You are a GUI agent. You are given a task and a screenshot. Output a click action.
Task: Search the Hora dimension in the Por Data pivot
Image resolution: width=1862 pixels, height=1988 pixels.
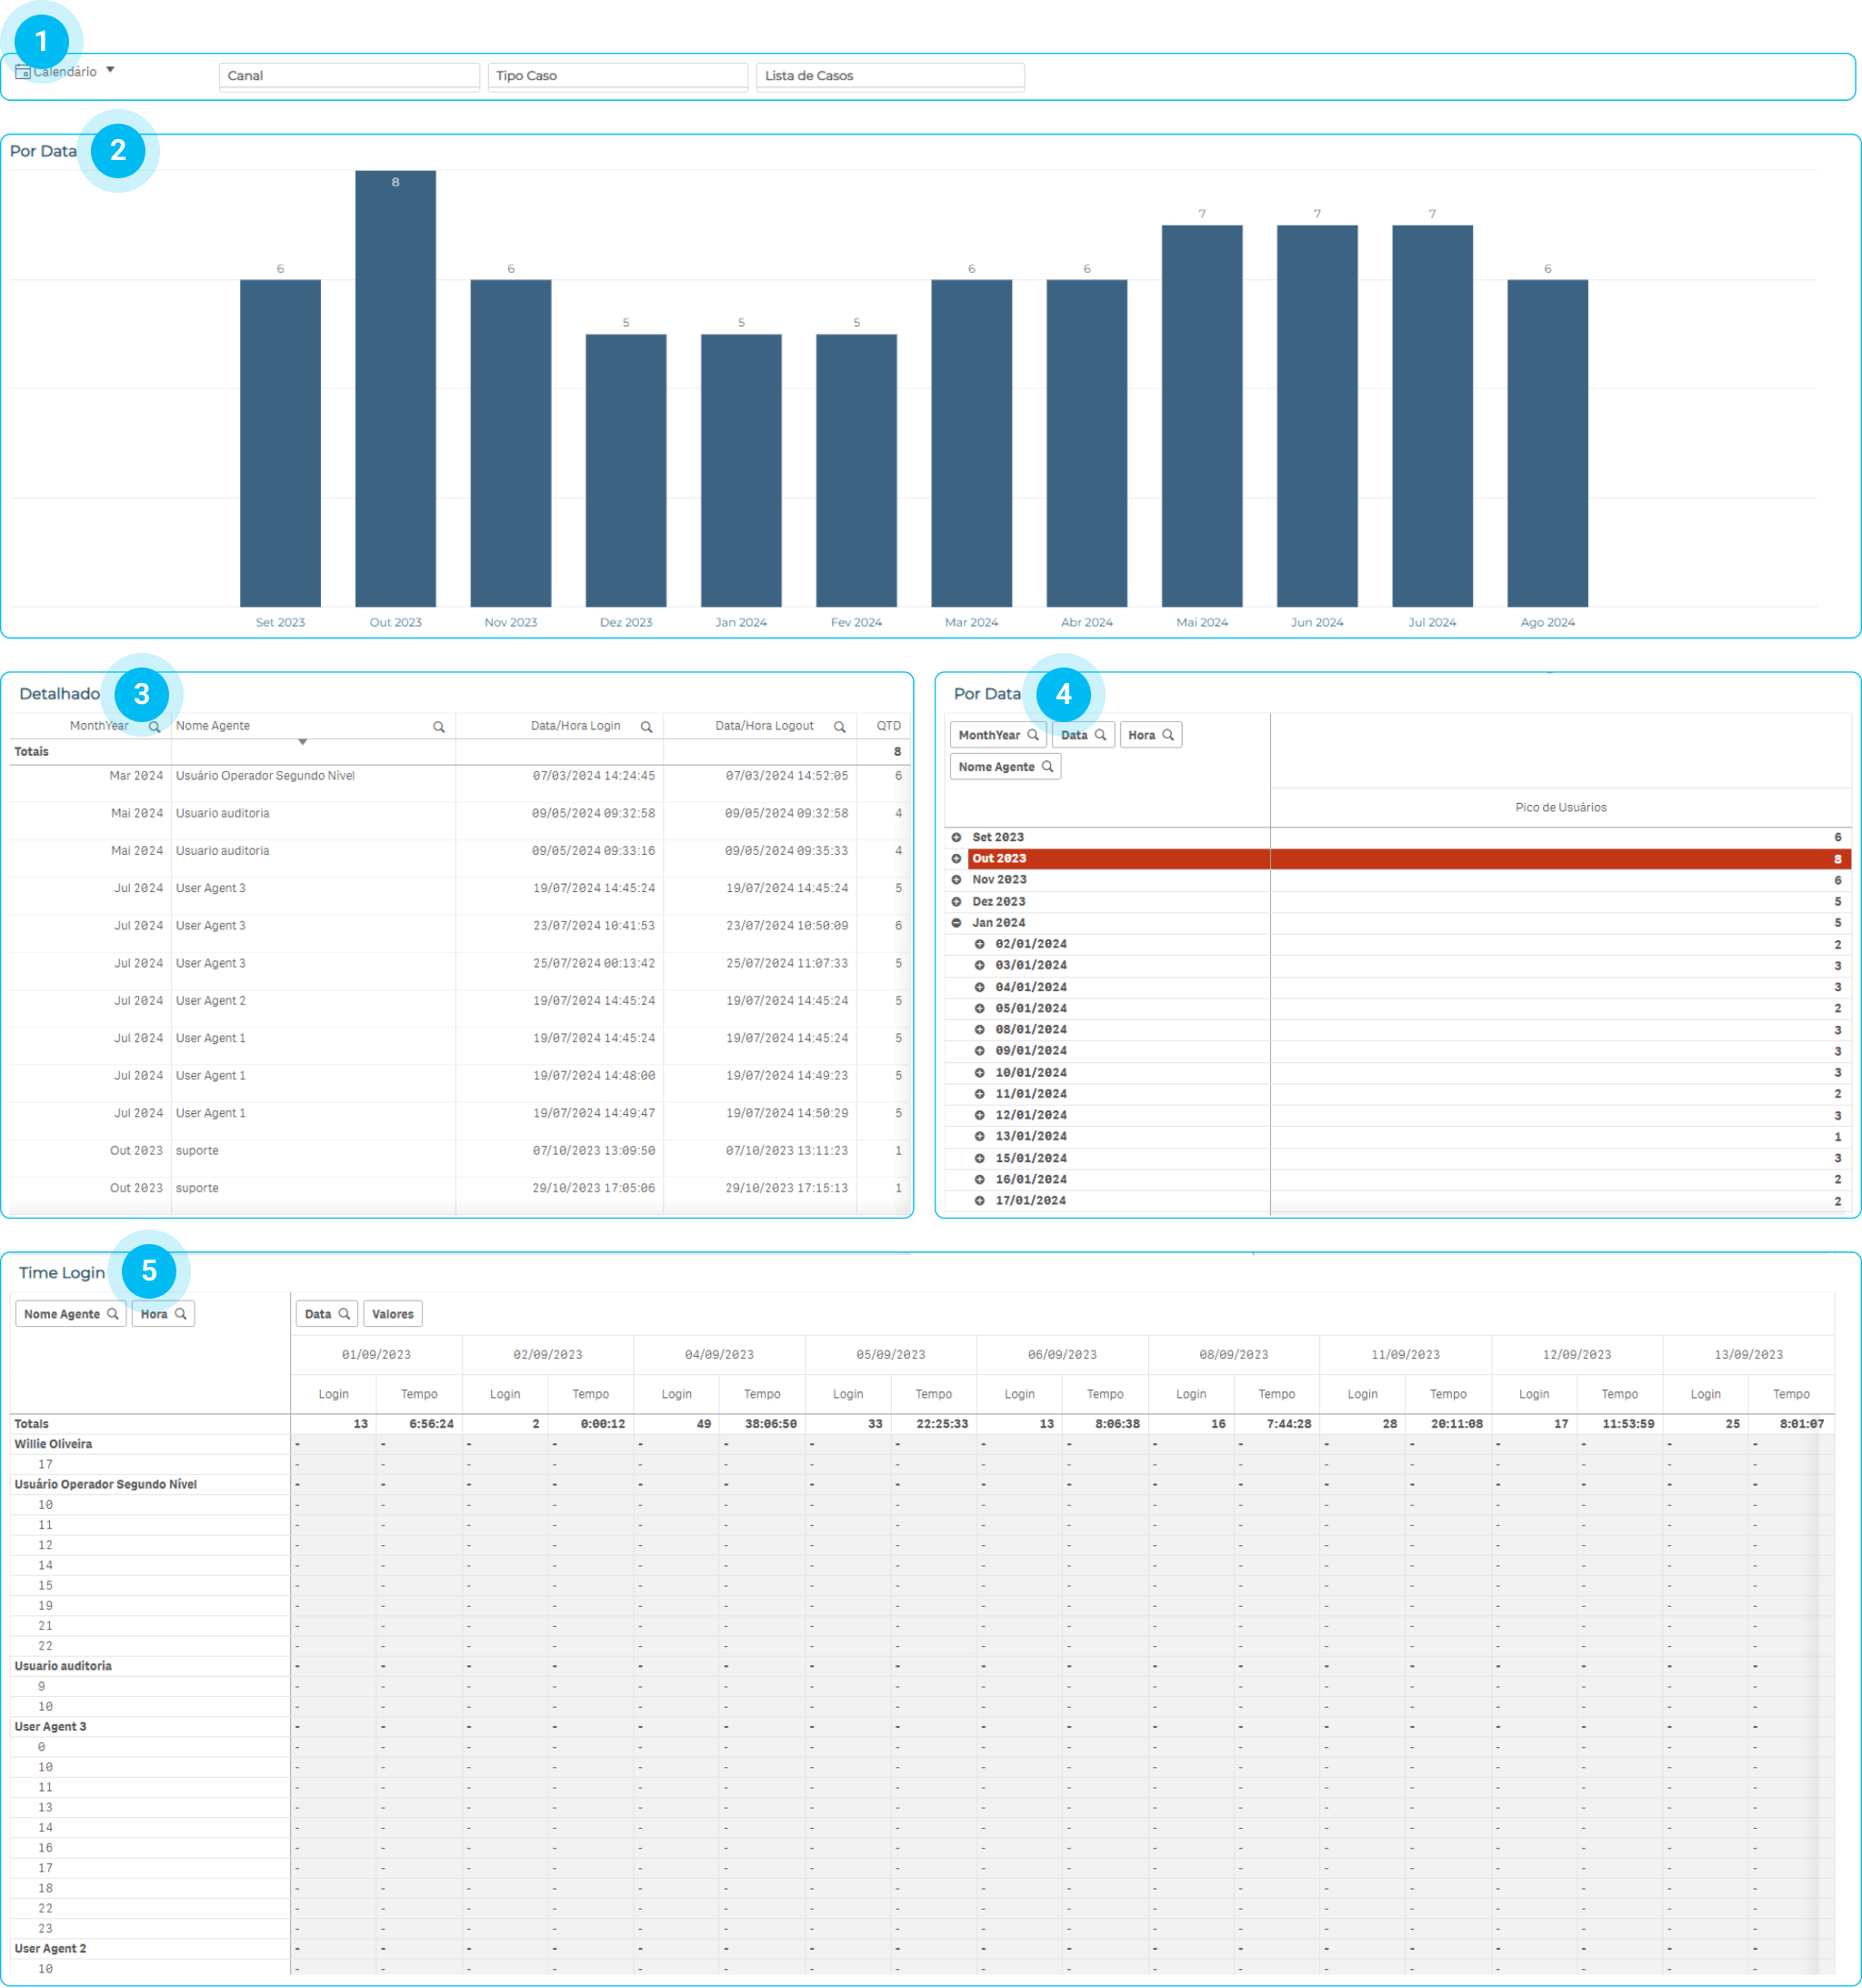pyautogui.click(x=1167, y=735)
